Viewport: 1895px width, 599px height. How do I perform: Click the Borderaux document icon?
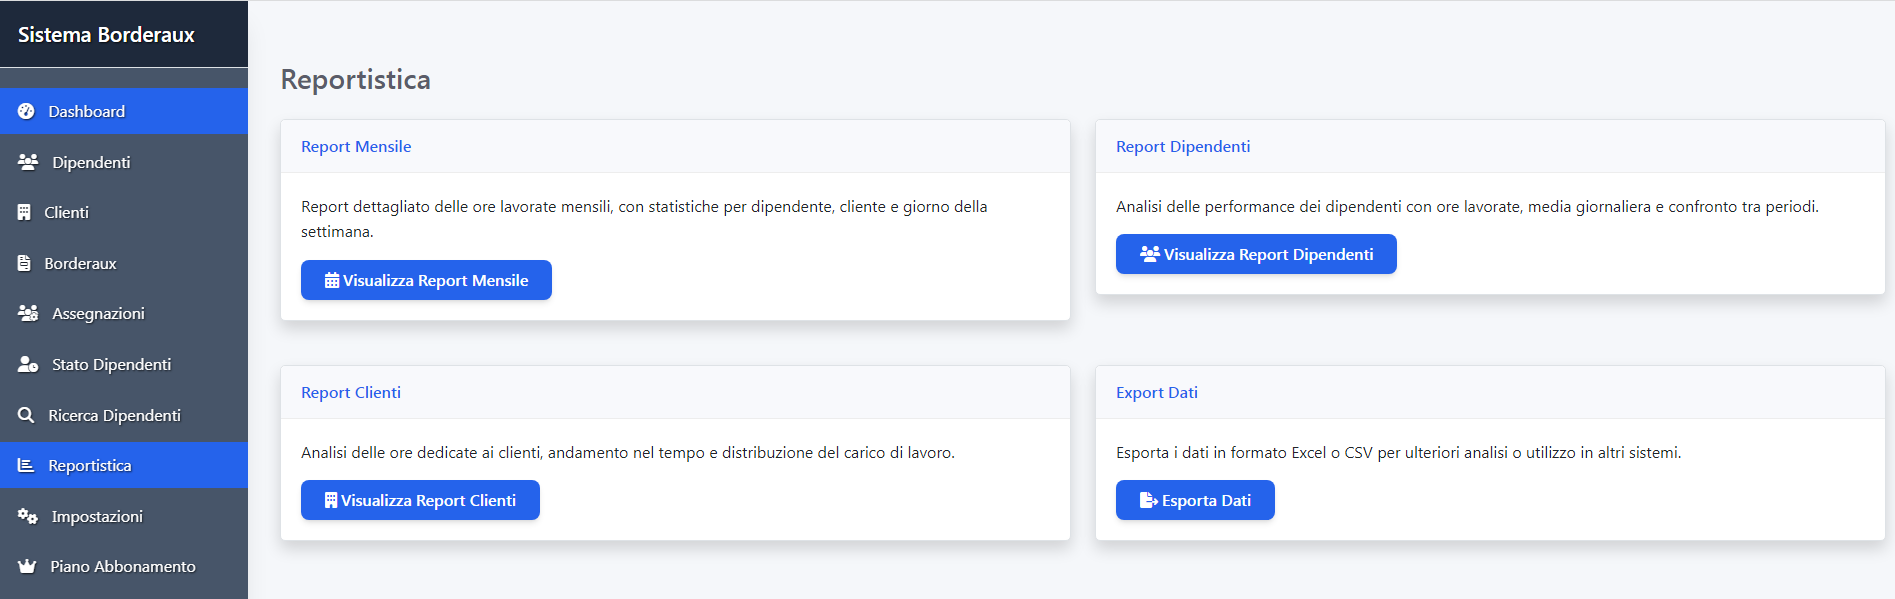point(24,263)
